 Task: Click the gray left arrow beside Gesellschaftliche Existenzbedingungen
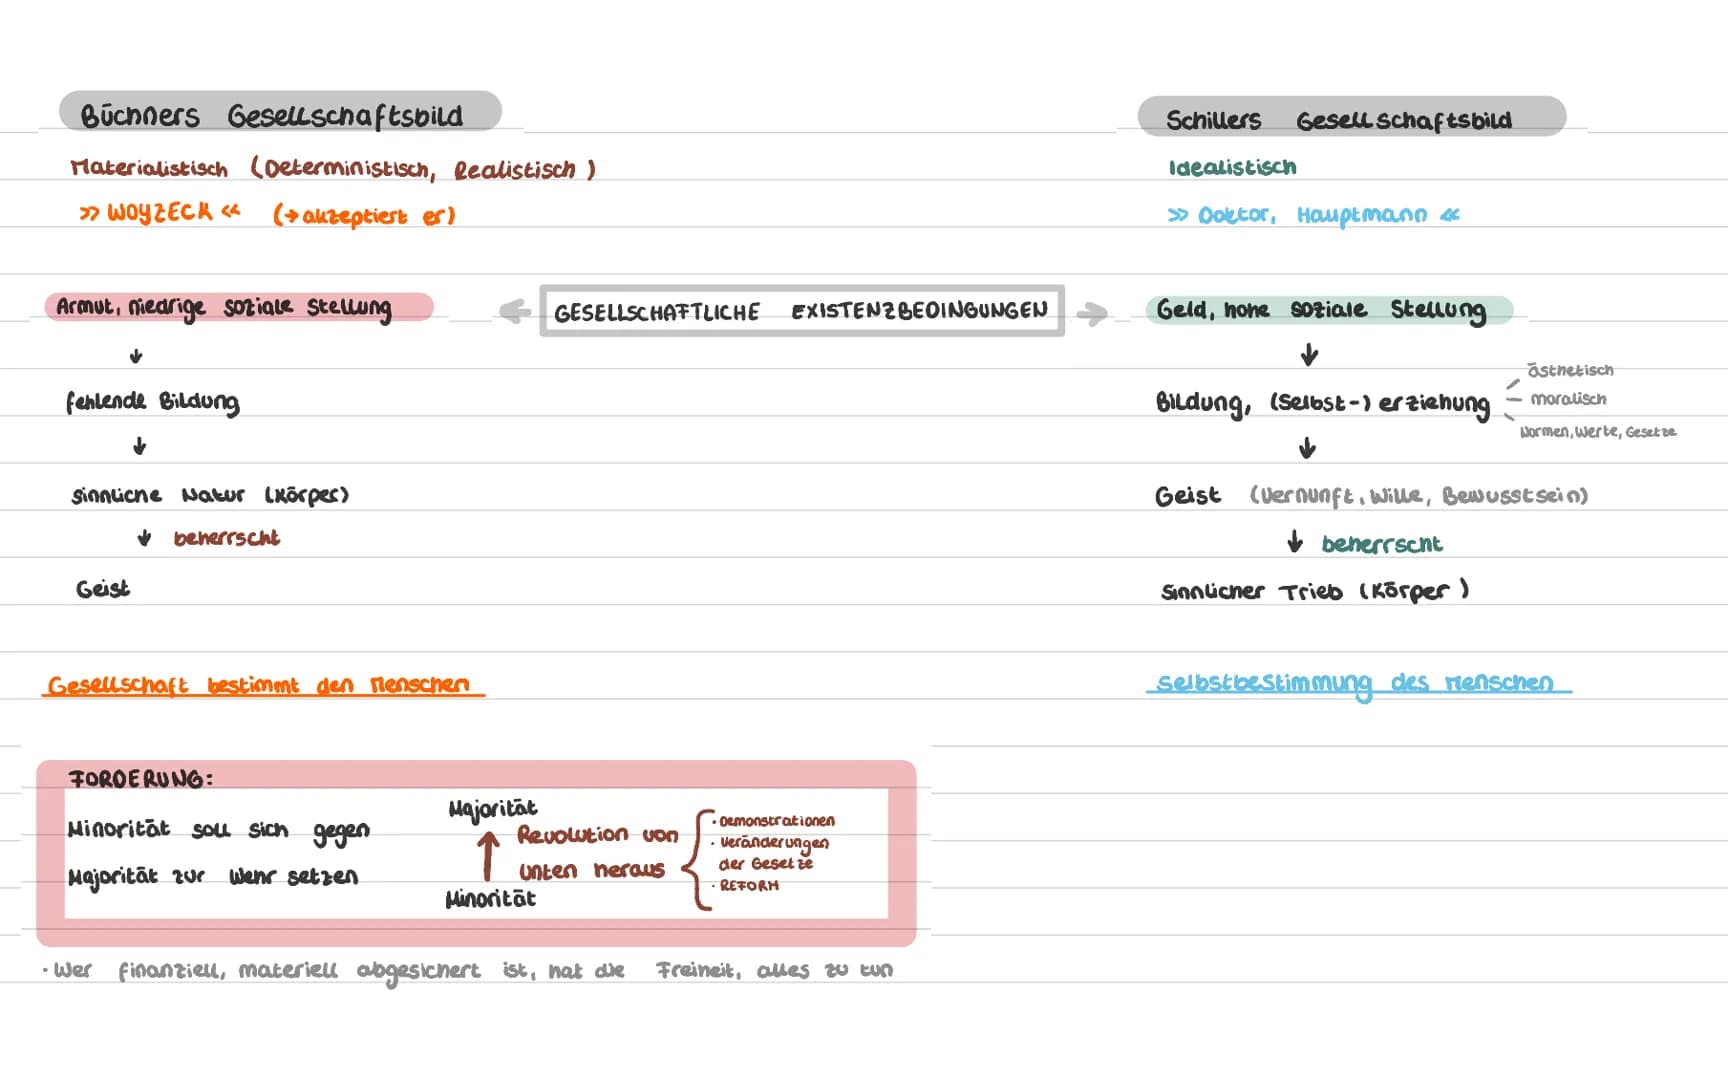pyautogui.click(x=515, y=312)
